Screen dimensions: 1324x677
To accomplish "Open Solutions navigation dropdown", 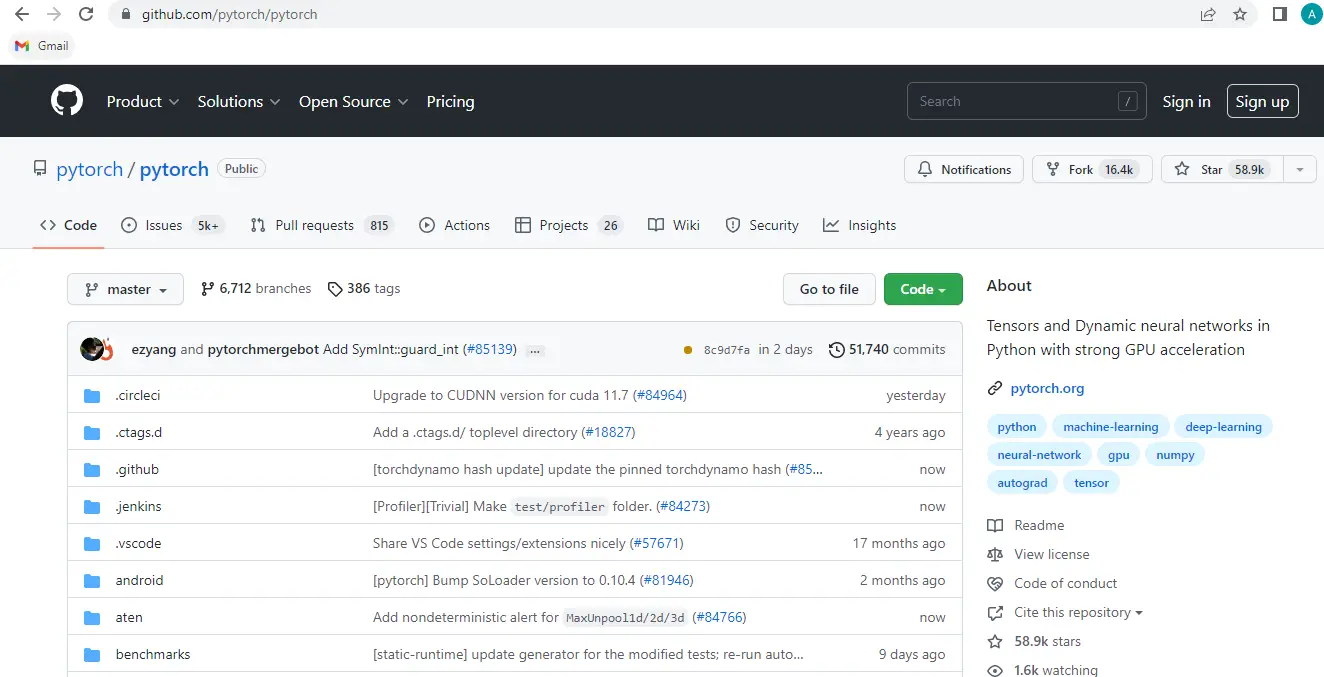I will [239, 101].
